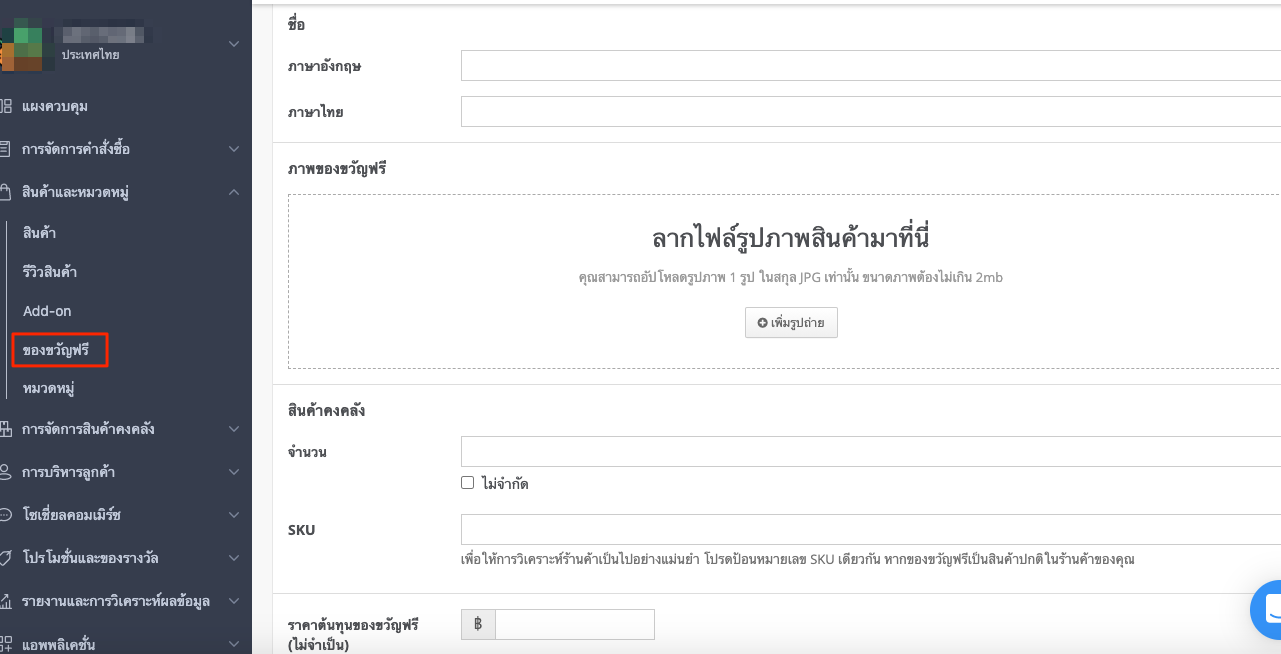Open รีวิวสินค้า submenu item
The image size is (1281, 654).
pyautogui.click(x=50, y=271)
